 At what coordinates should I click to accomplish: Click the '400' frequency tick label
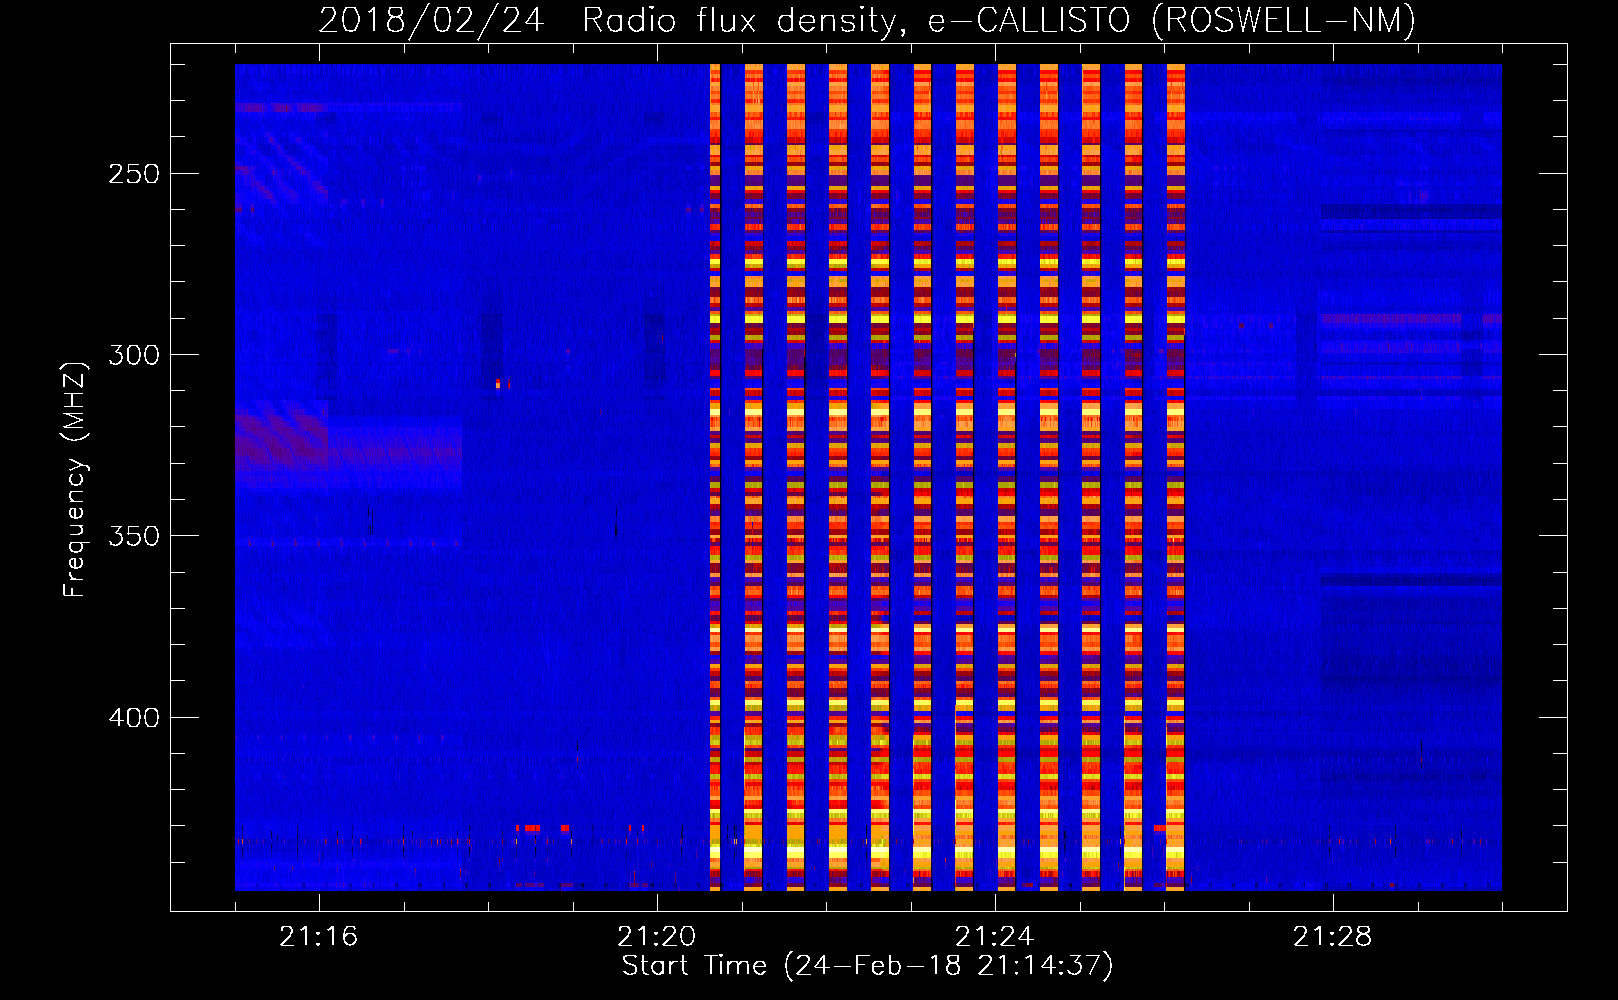tap(134, 718)
